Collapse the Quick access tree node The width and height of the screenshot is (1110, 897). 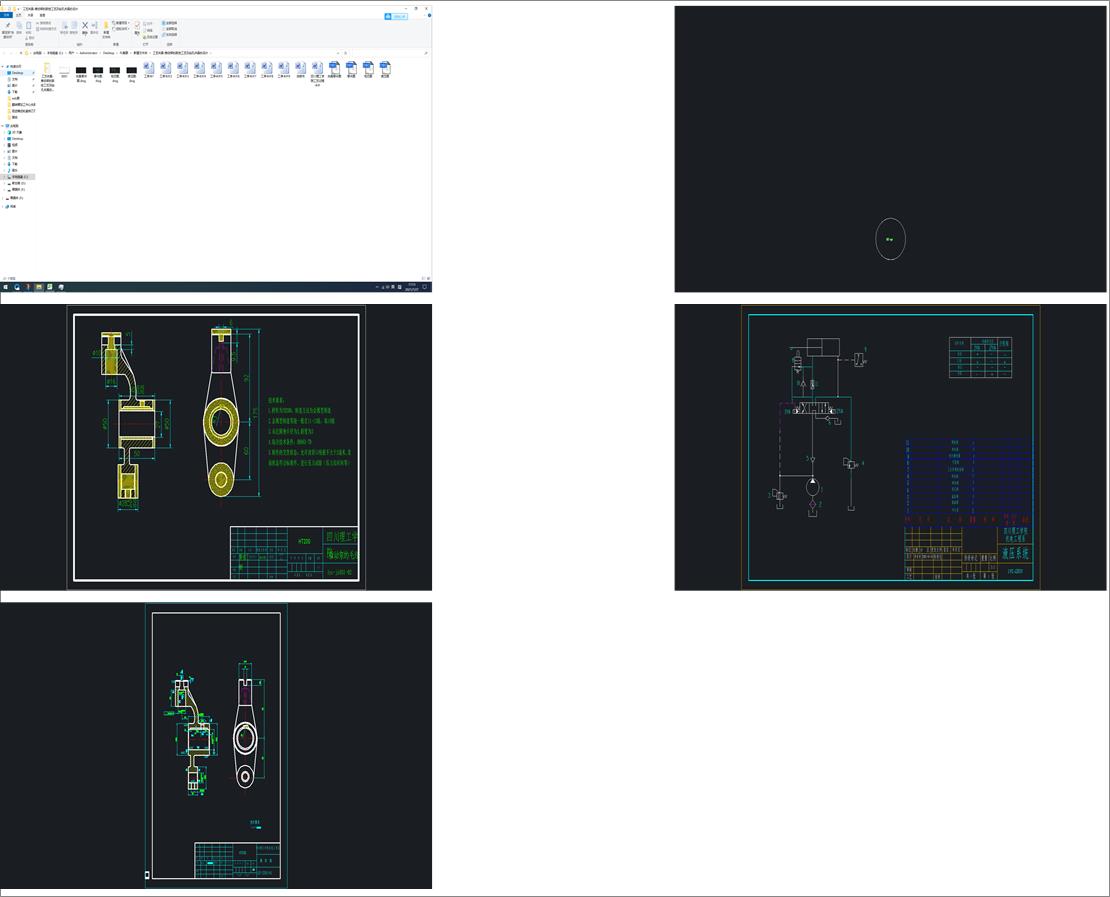[x=3, y=67]
